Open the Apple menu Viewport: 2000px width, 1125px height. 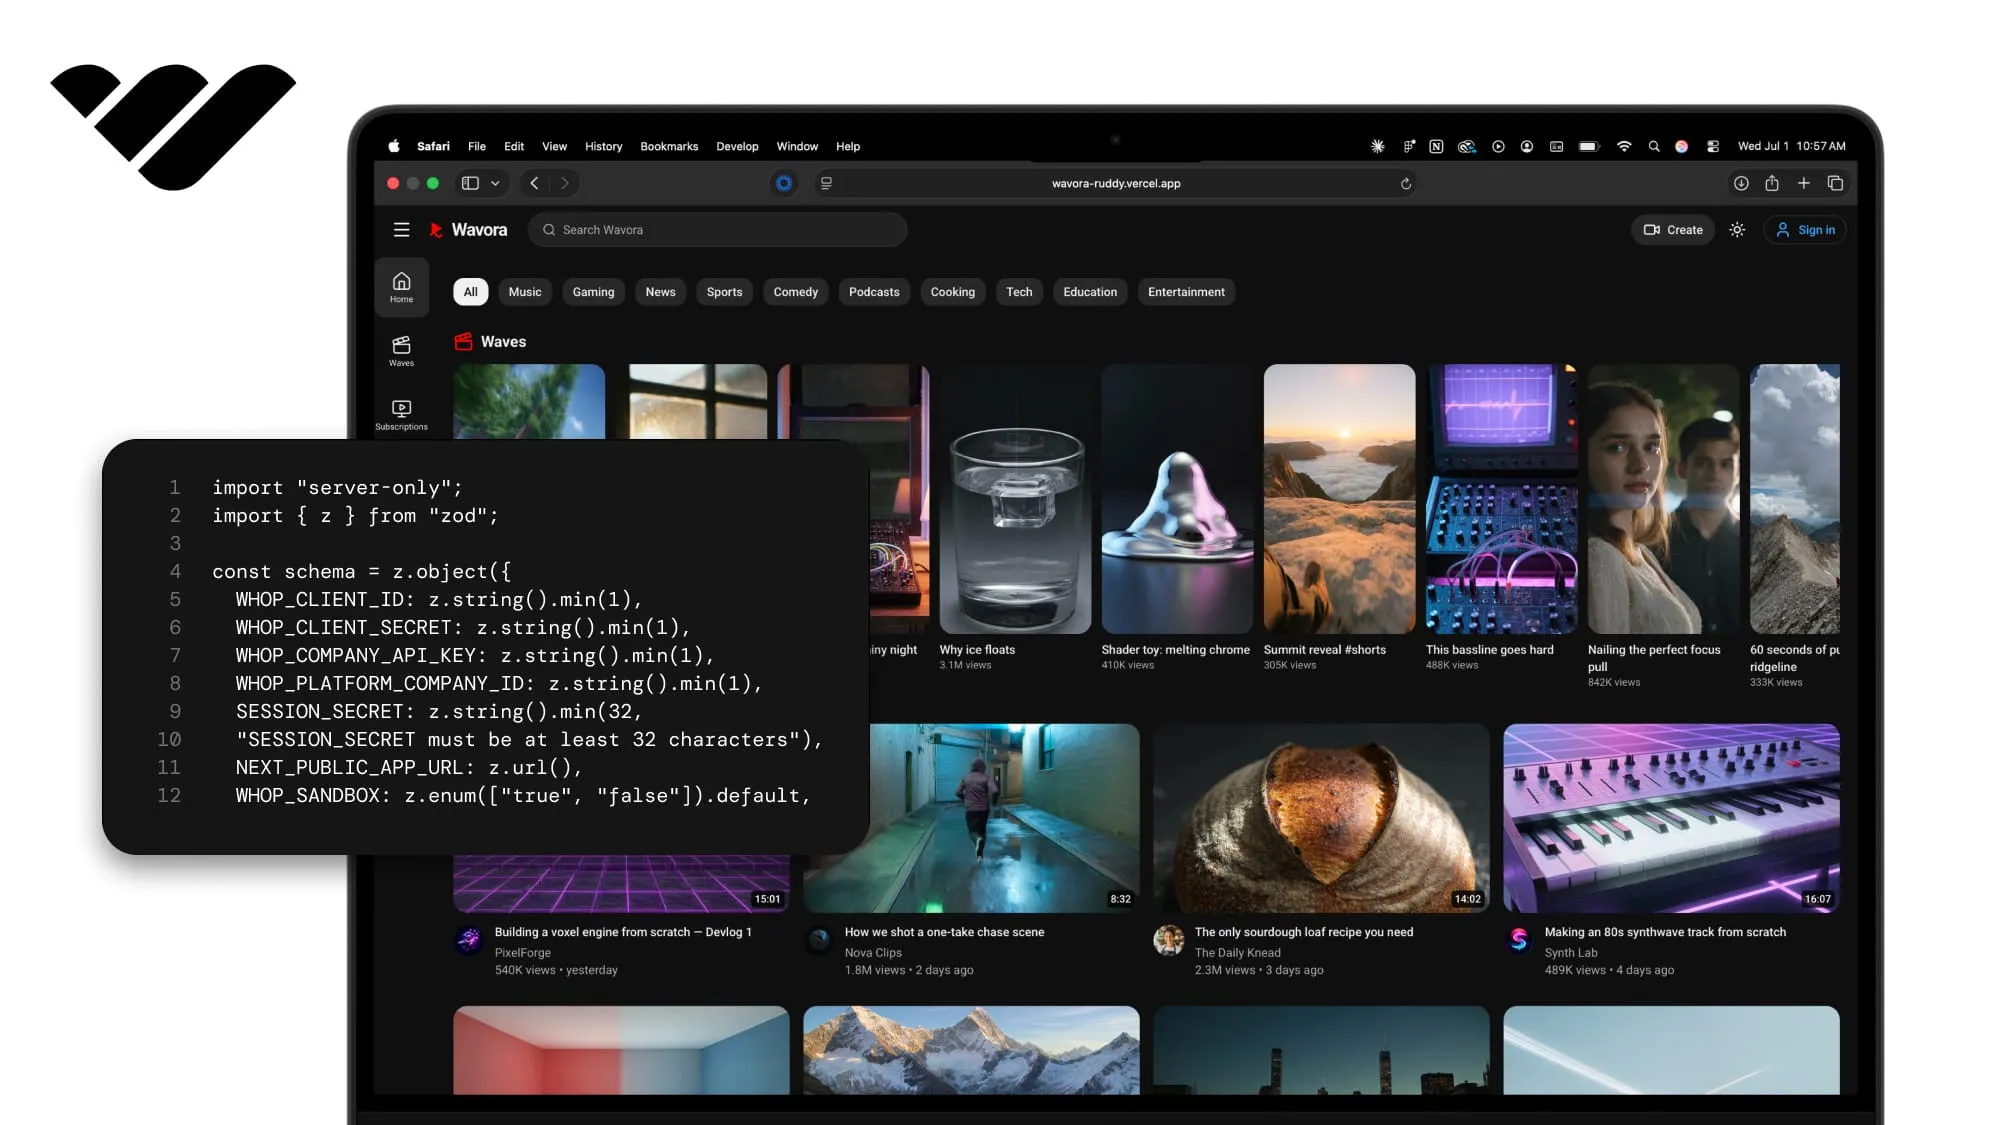coord(394,146)
